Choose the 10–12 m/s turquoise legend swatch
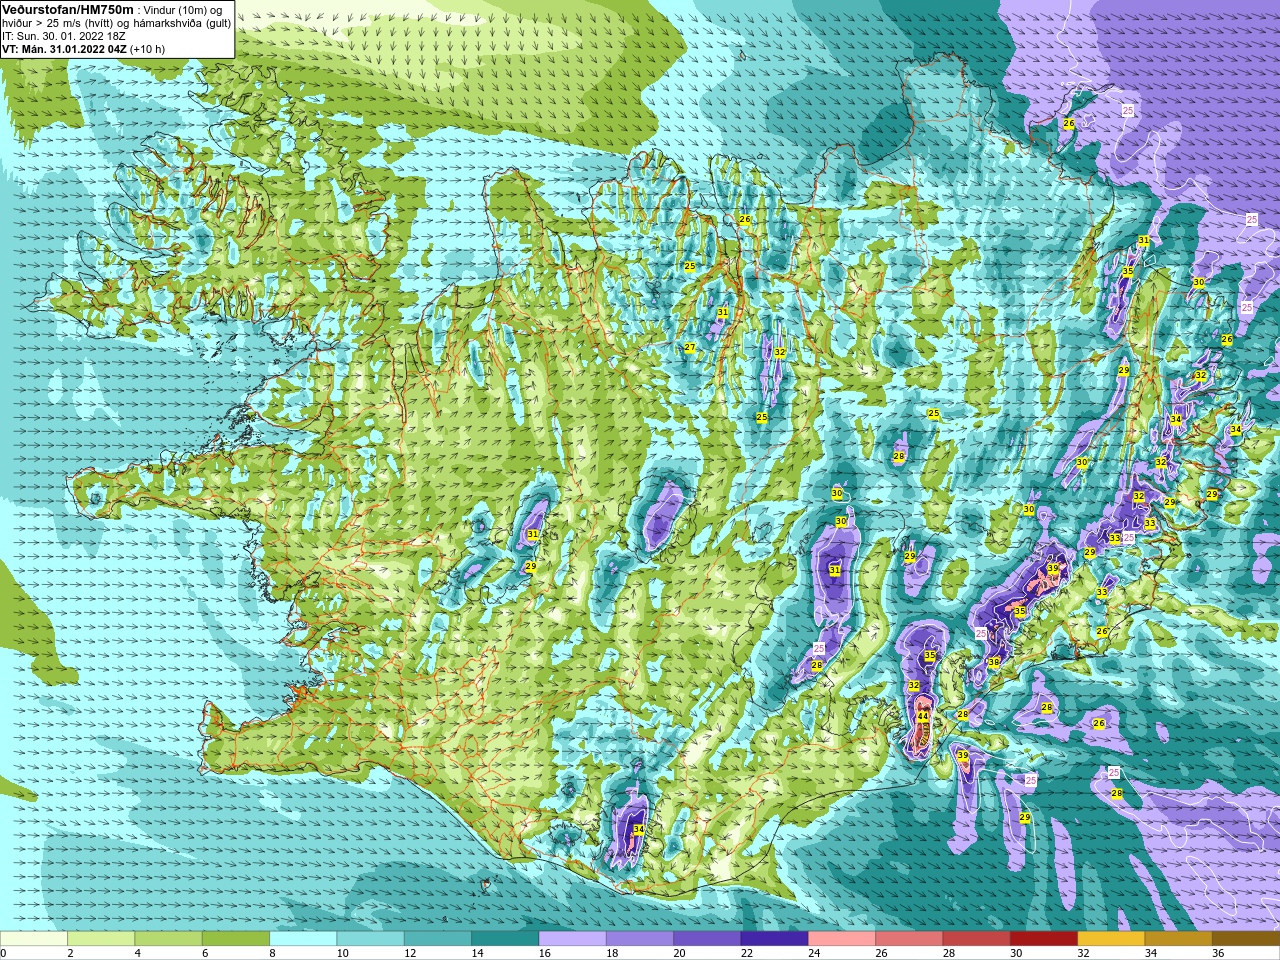This screenshot has height=960, width=1280. [x=370, y=939]
